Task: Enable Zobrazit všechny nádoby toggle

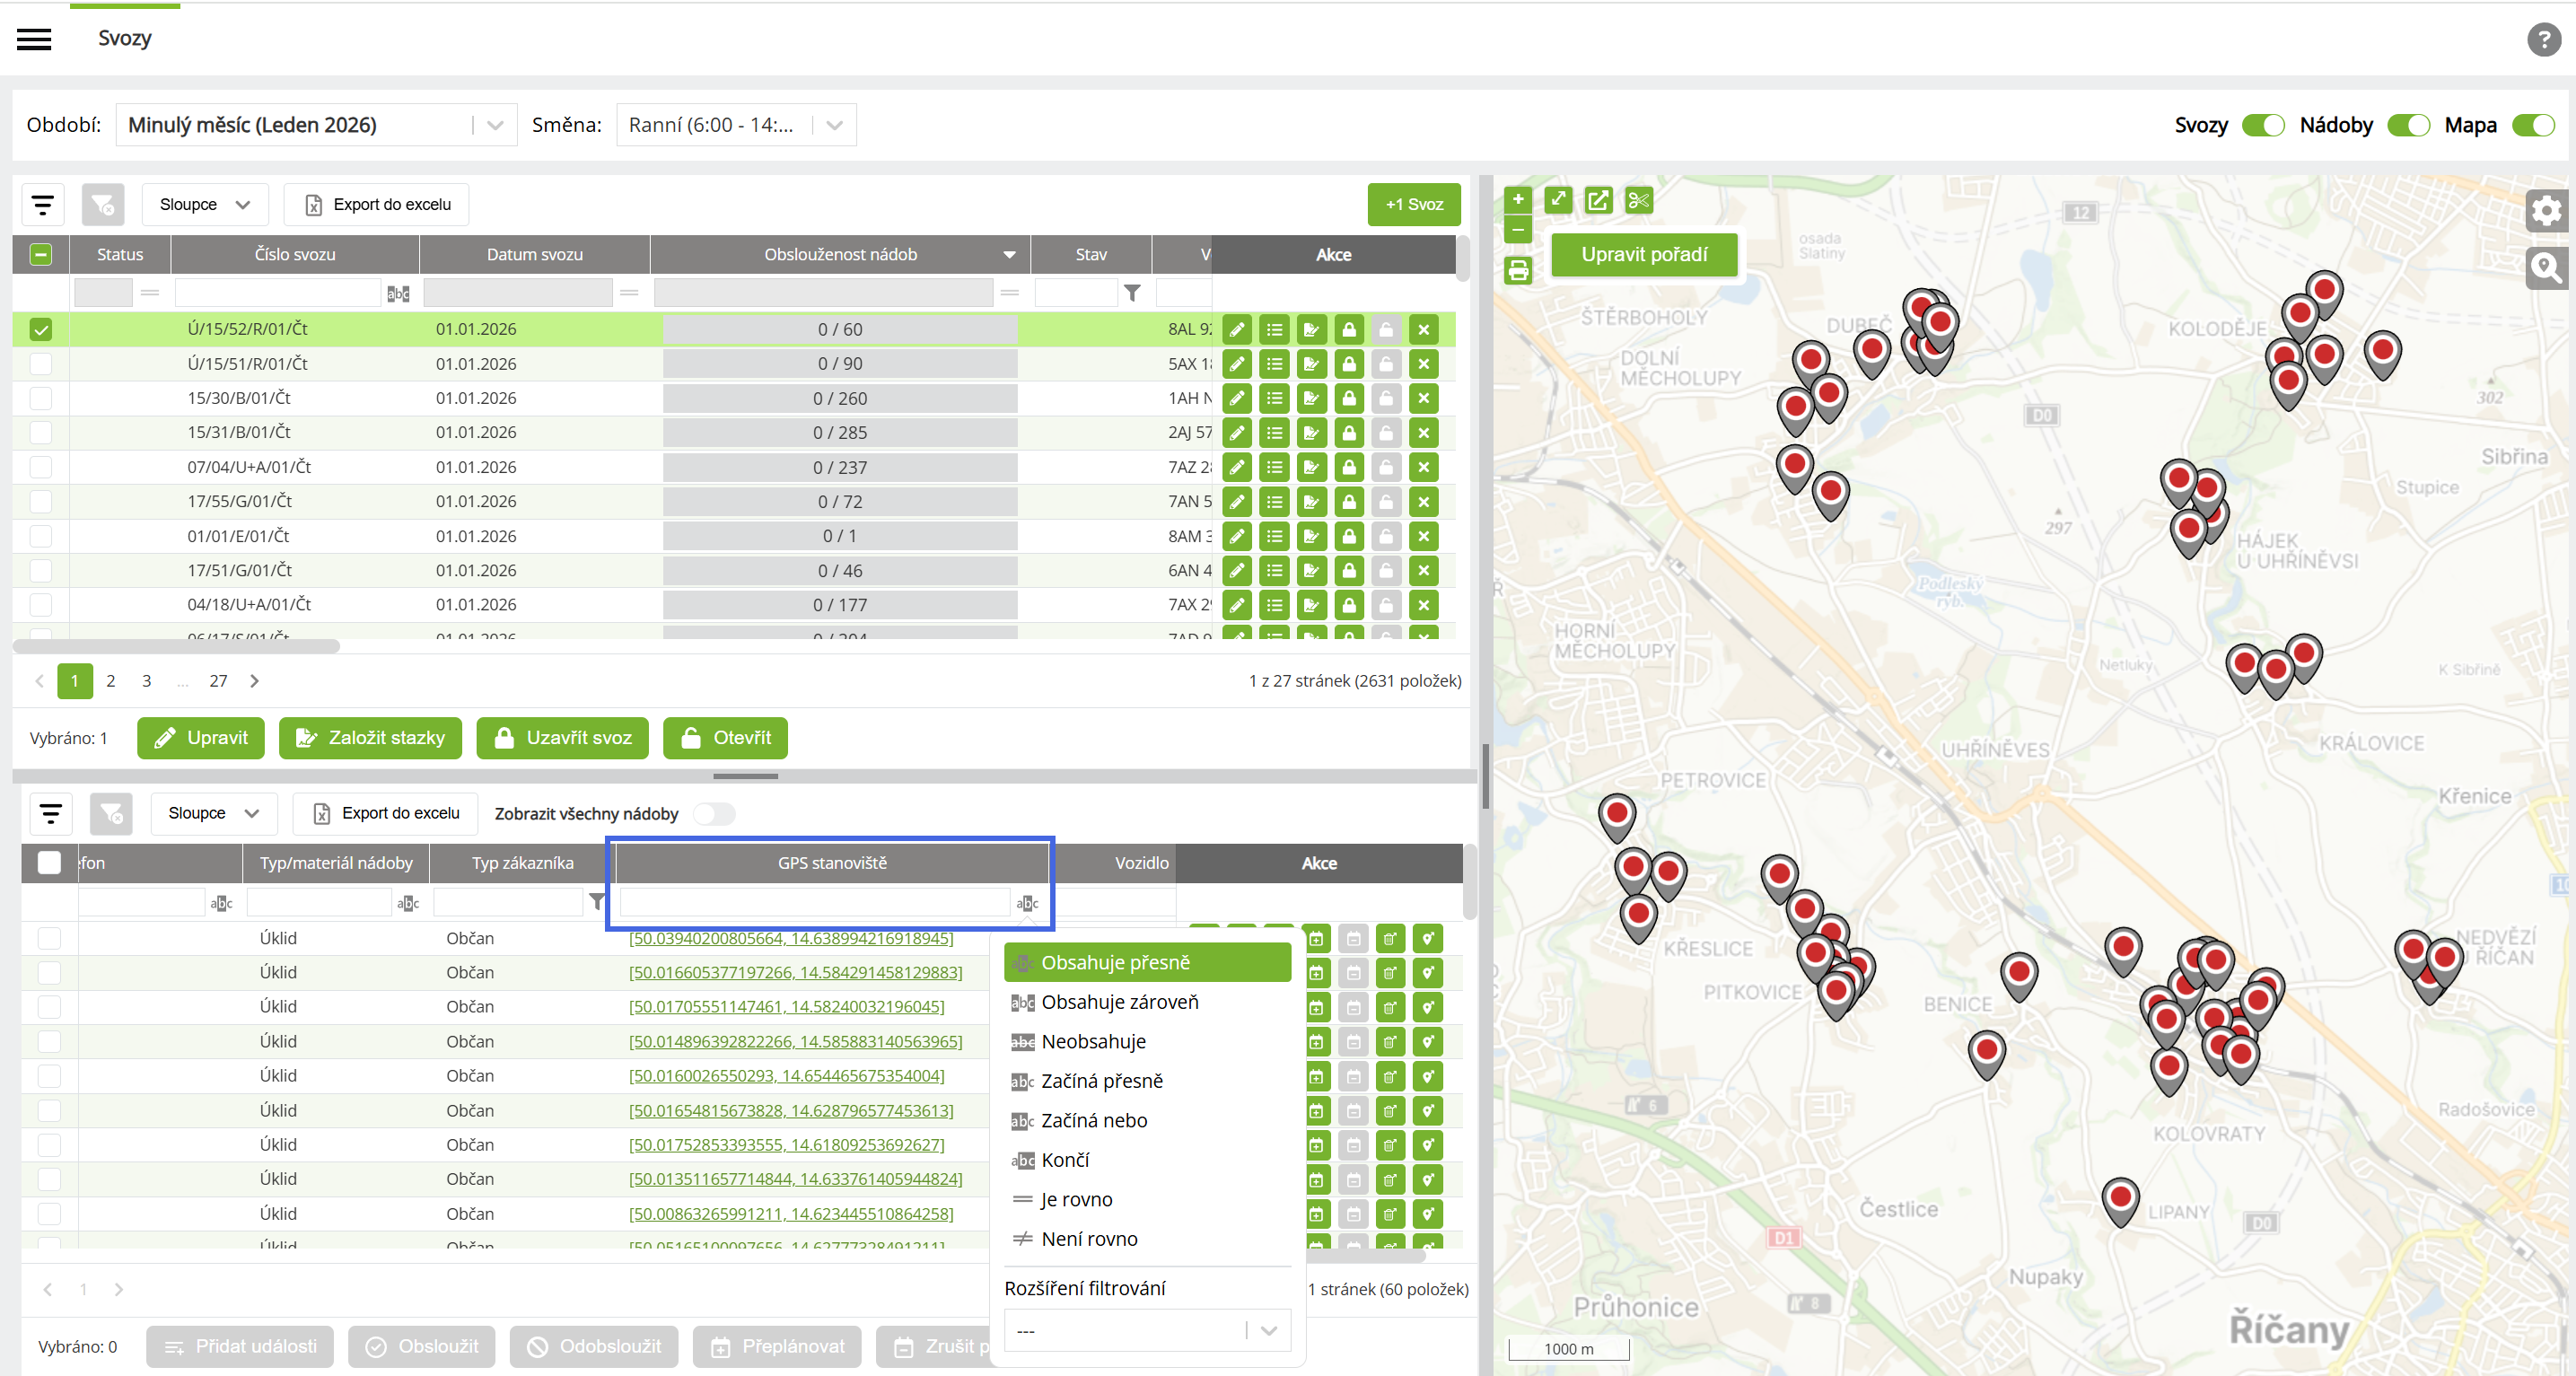Action: (x=714, y=814)
